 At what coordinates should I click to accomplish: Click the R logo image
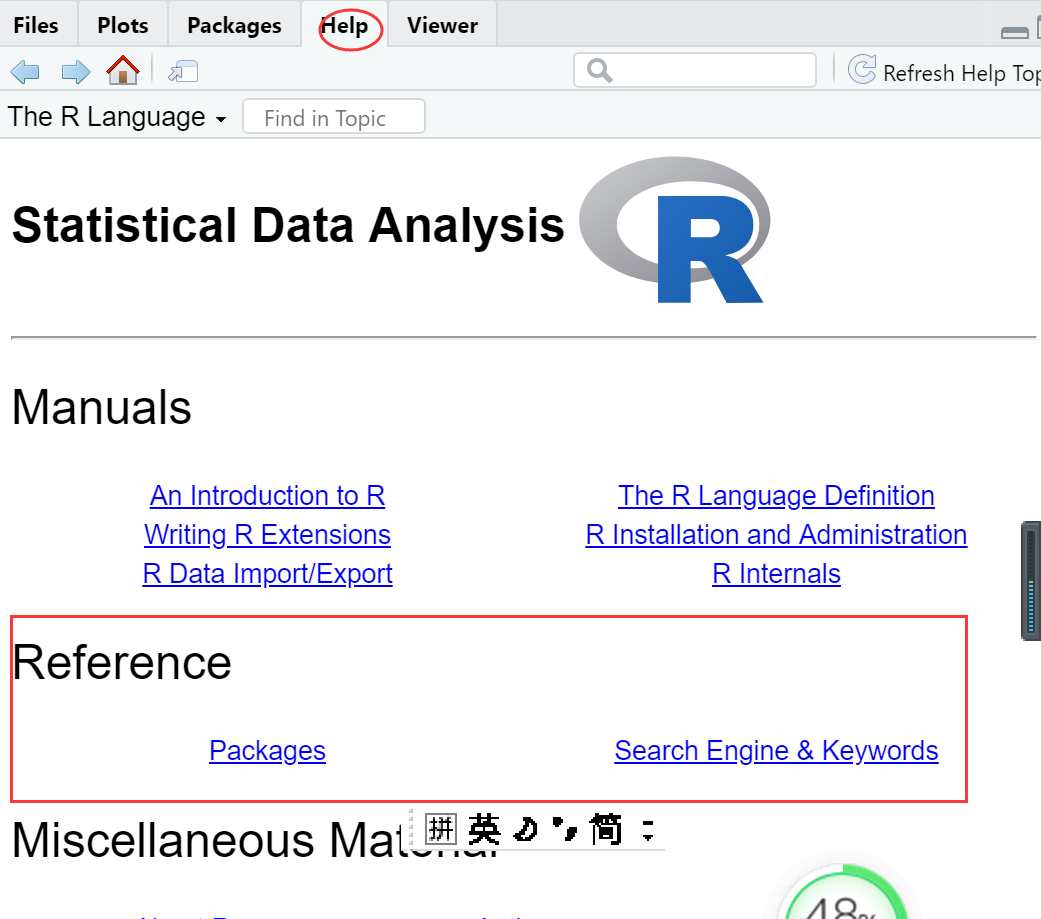pos(675,230)
